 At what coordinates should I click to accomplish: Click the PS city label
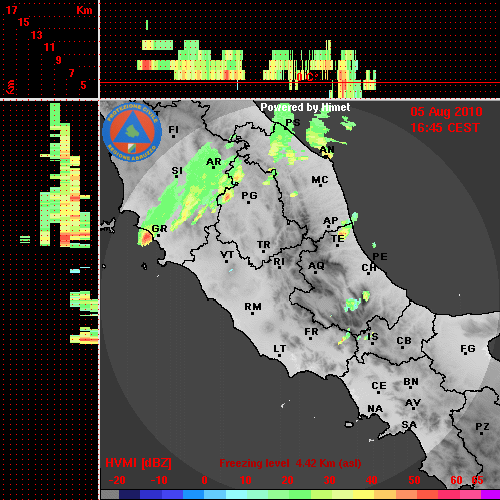pyautogui.click(x=293, y=123)
